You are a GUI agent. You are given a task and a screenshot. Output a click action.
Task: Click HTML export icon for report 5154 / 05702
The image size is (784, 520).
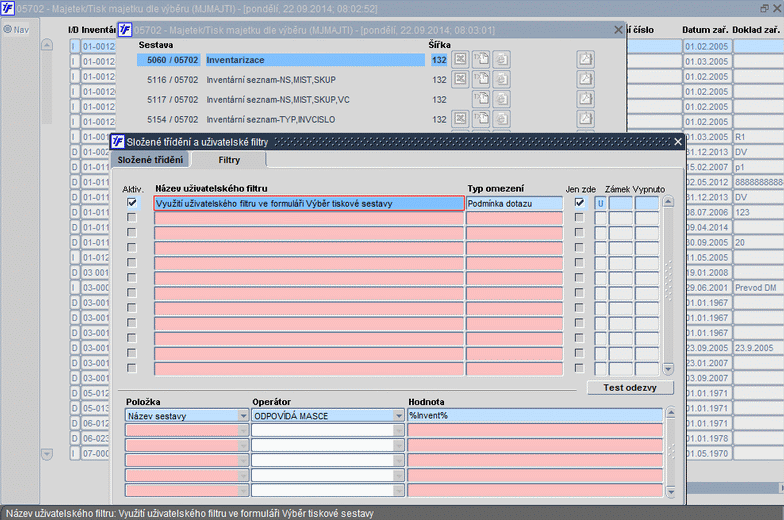[502, 119]
